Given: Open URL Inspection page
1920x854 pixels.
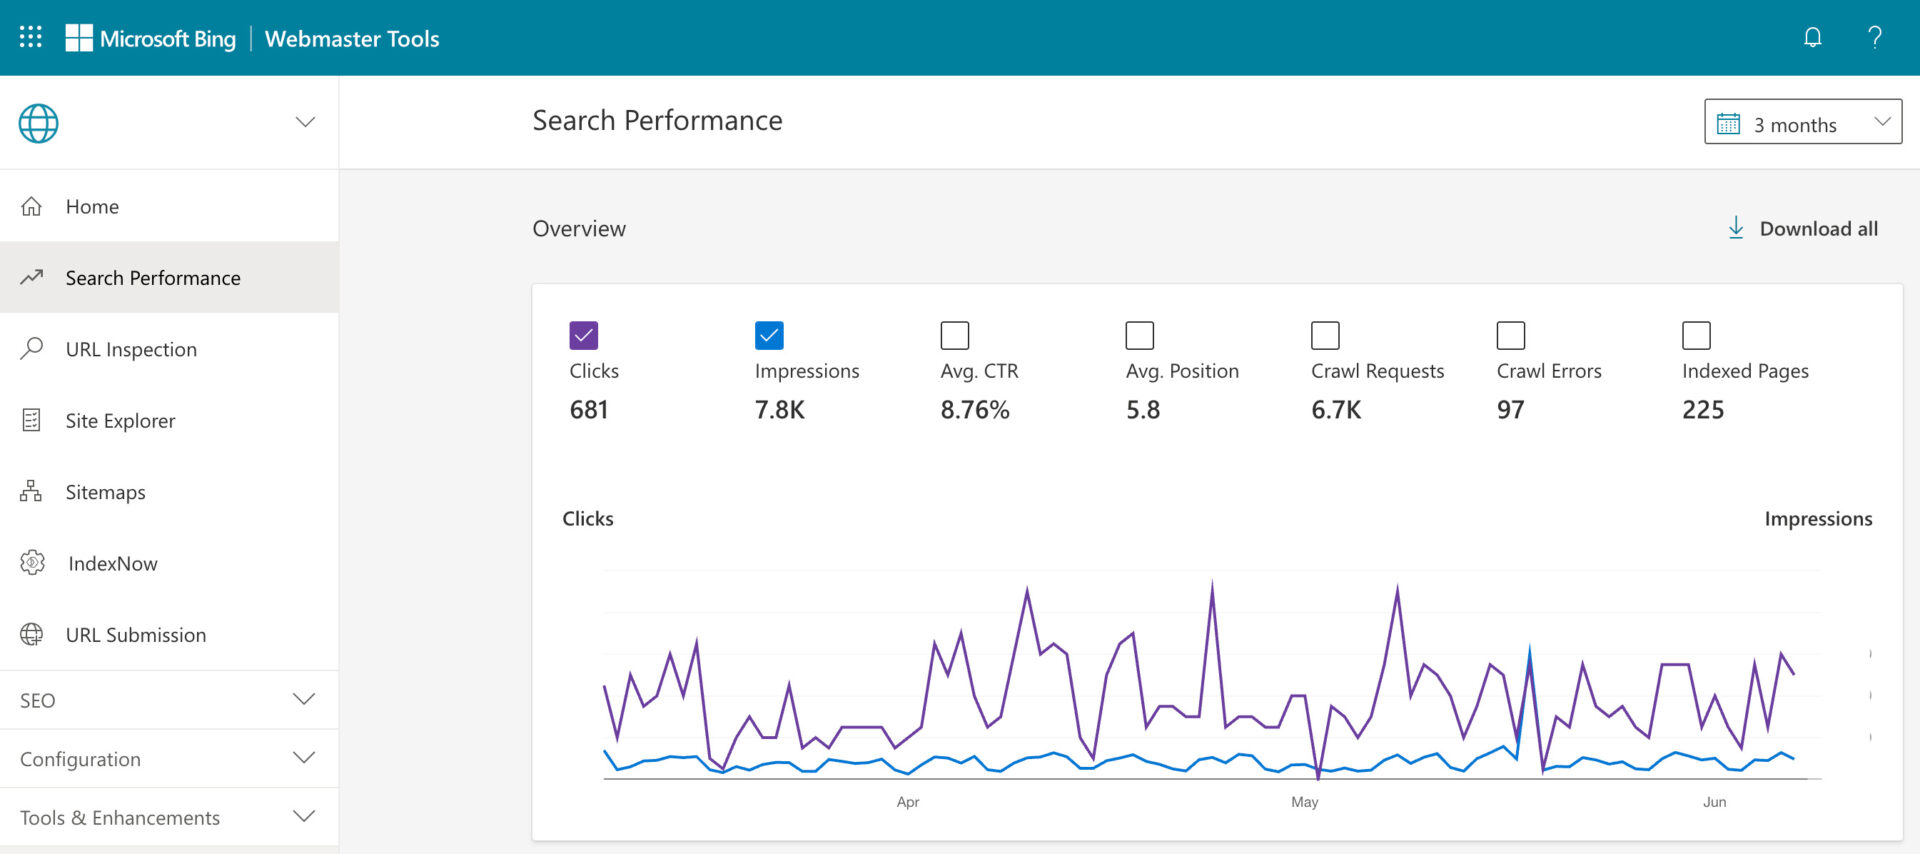Looking at the screenshot, I should point(169,349).
